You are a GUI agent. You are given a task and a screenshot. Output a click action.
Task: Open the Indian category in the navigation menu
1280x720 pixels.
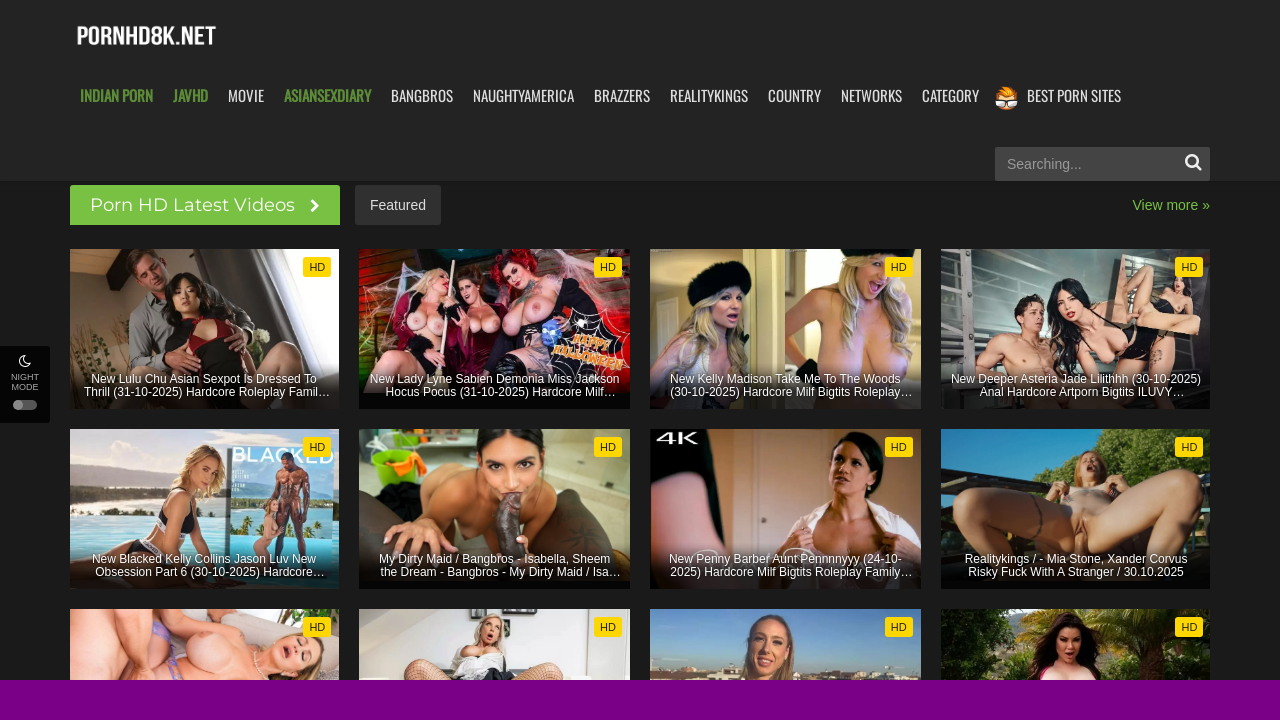(x=116, y=96)
